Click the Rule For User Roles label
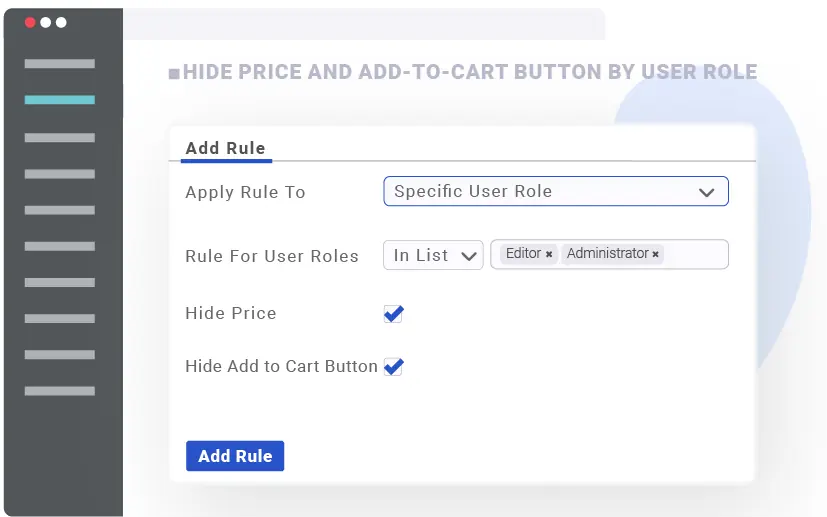This screenshot has height=517, width=827. coord(272,256)
